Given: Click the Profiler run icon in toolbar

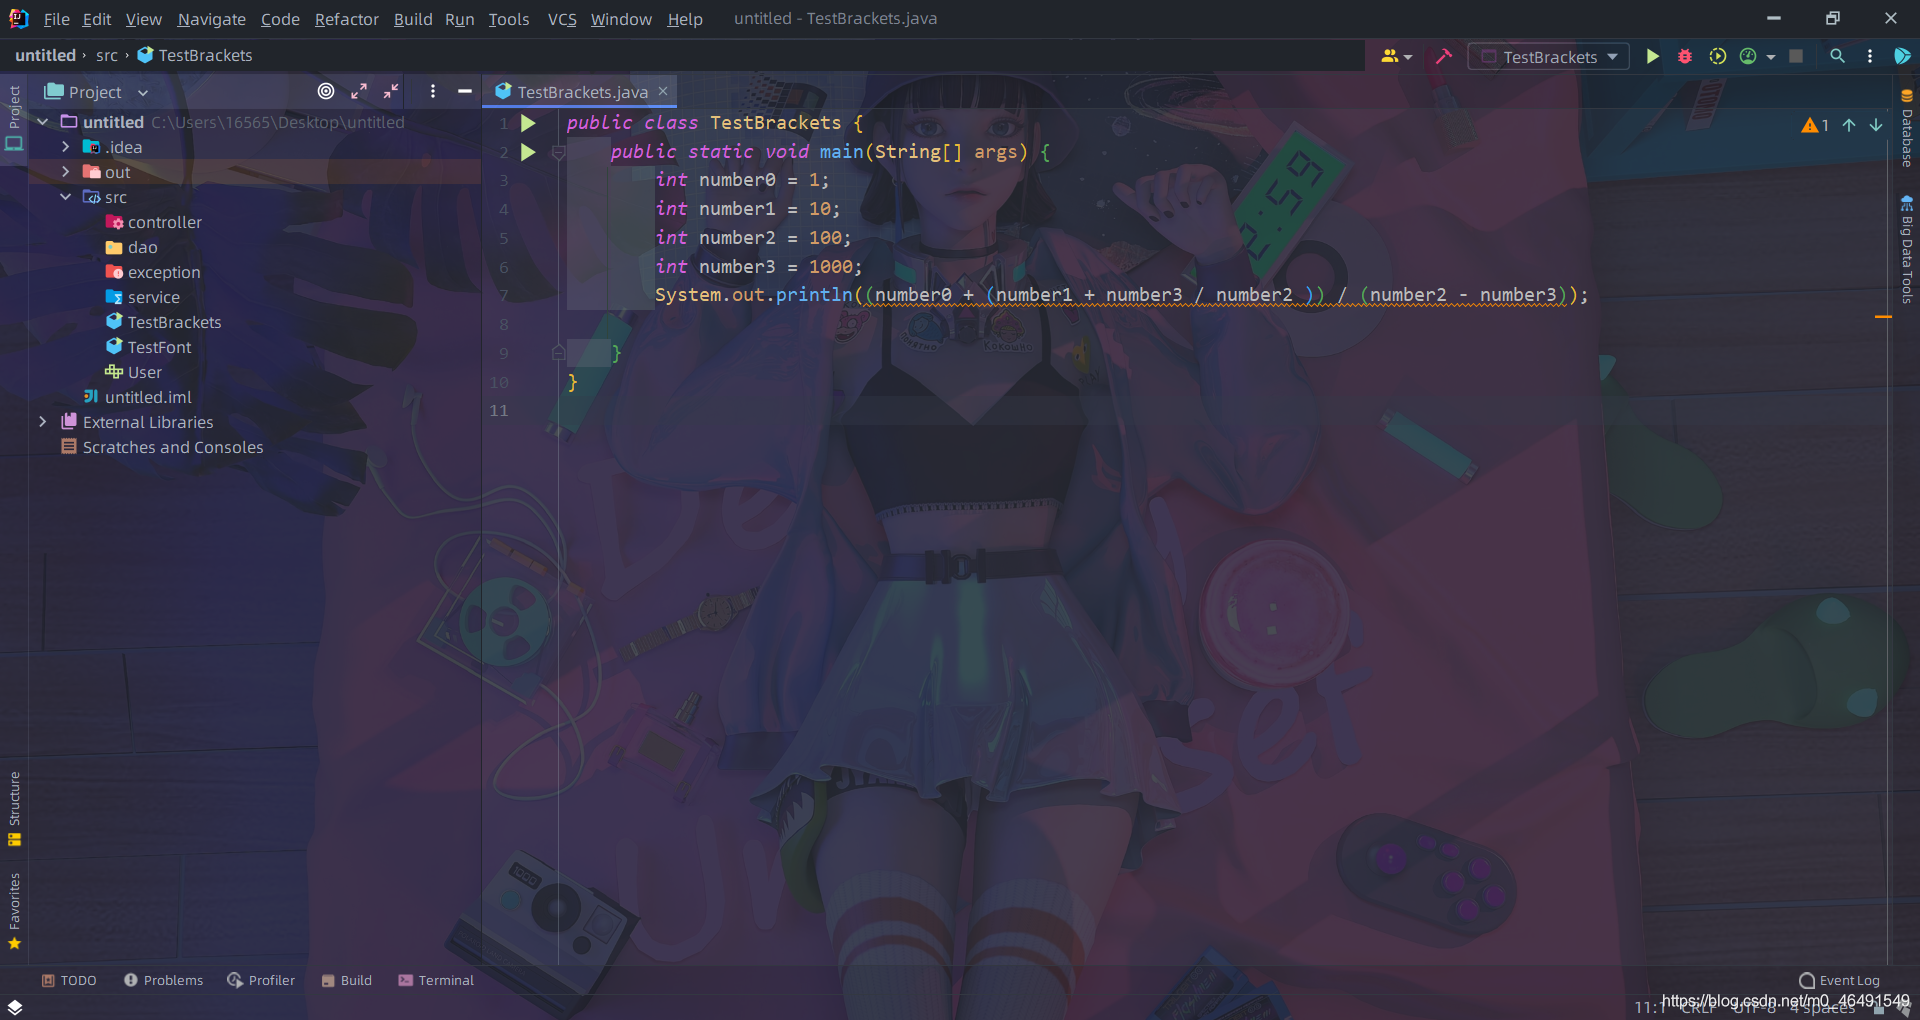Looking at the screenshot, I should [1748, 57].
